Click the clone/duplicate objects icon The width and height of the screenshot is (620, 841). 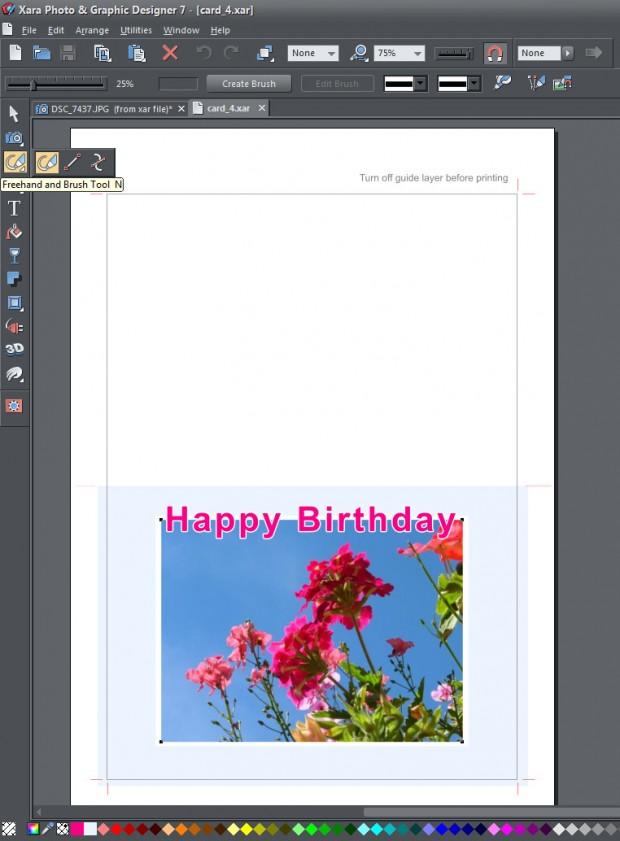[265, 53]
